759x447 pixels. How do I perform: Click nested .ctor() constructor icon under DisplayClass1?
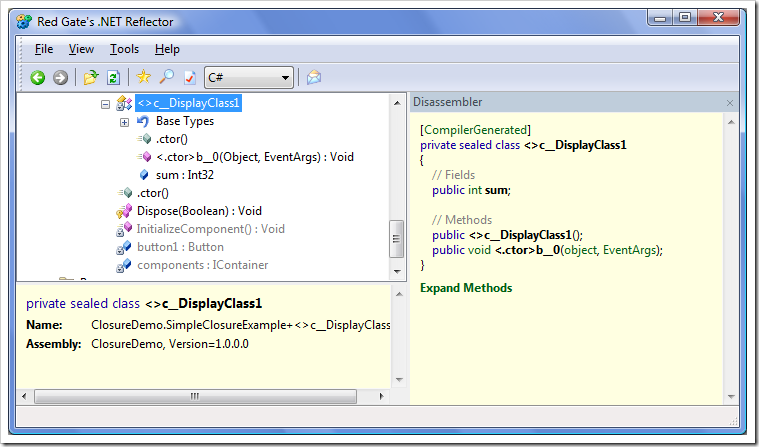click(x=144, y=139)
